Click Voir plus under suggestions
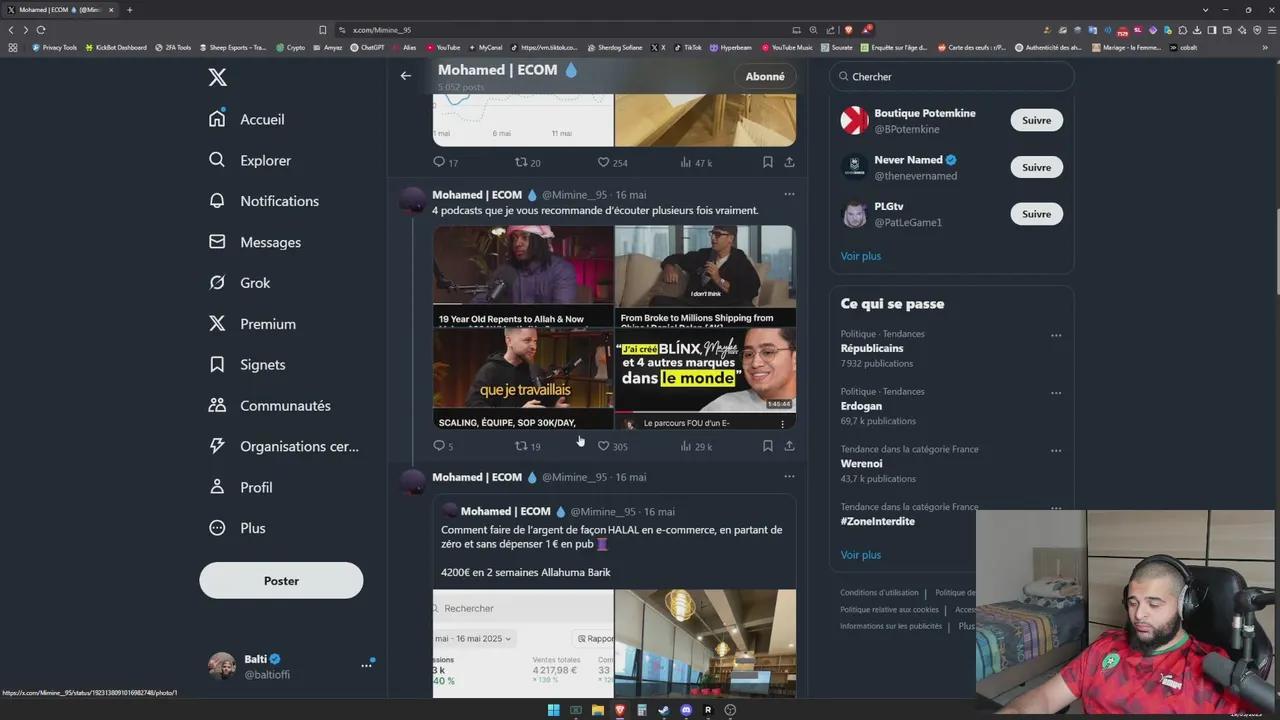 point(860,256)
